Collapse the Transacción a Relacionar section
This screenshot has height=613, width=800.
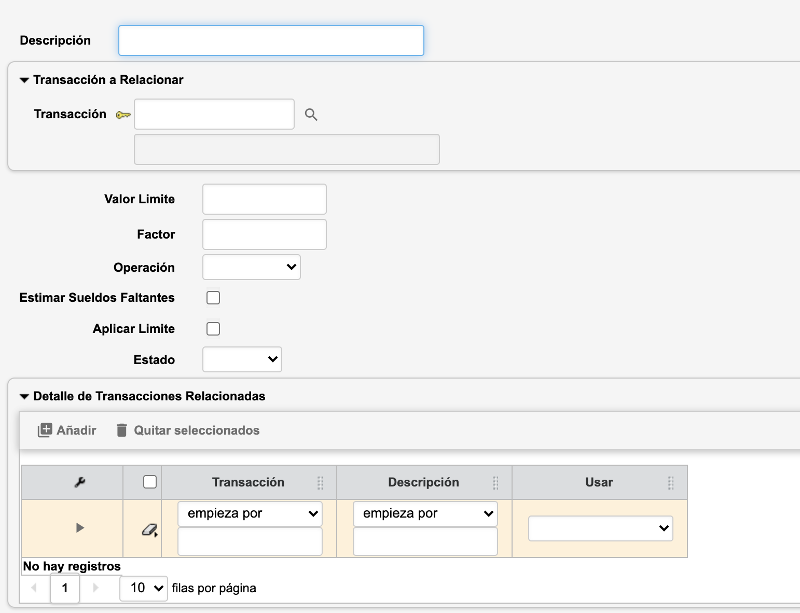pyautogui.click(x=25, y=79)
